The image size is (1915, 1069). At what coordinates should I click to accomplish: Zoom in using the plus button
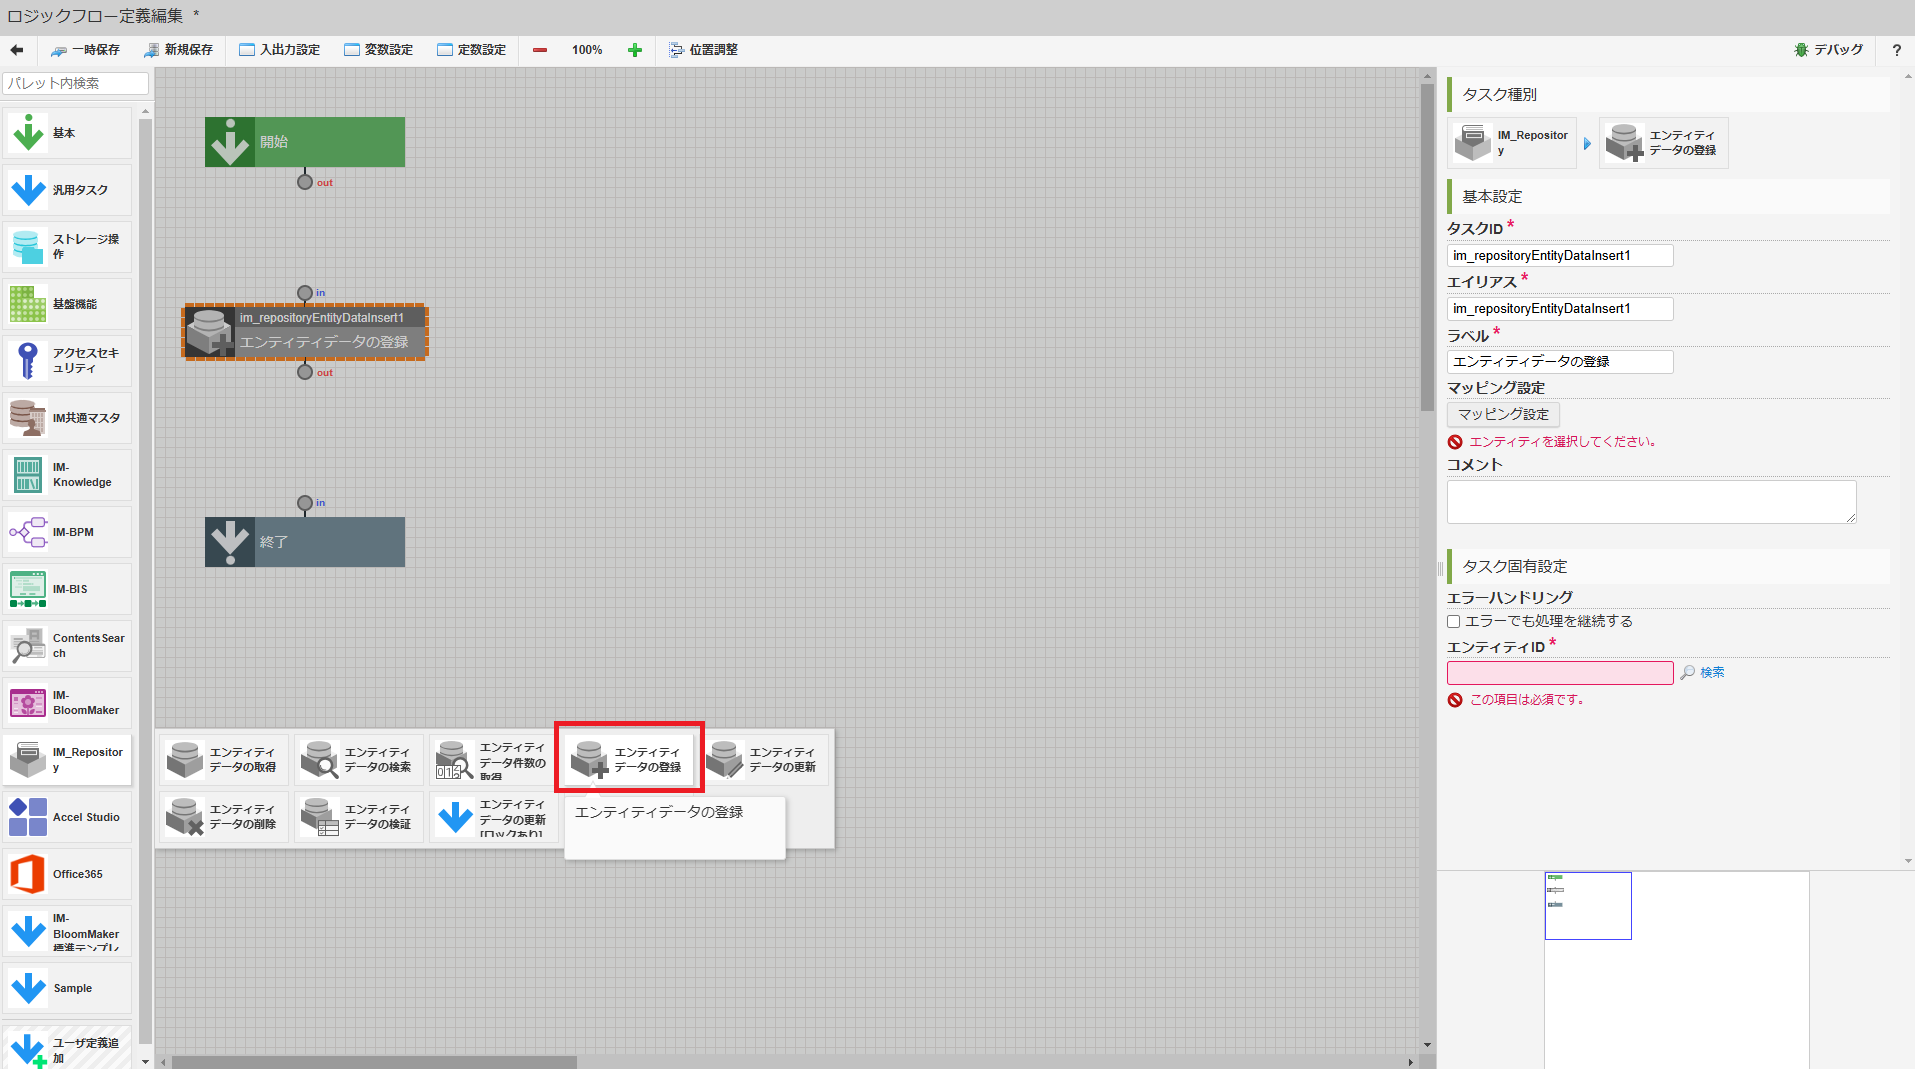pos(634,49)
